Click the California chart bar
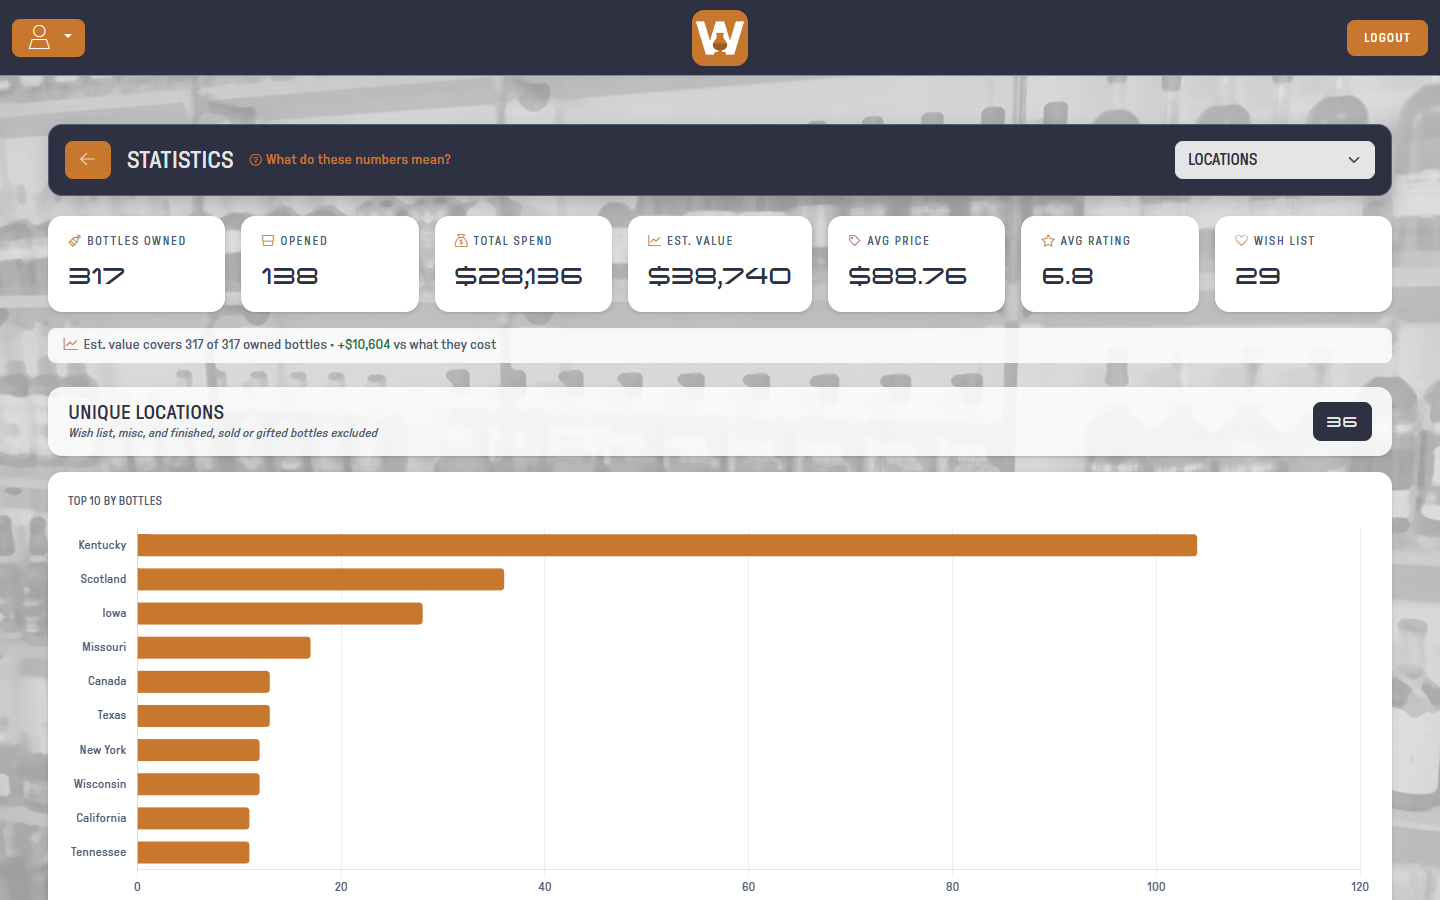This screenshot has width=1440, height=900. click(193, 818)
